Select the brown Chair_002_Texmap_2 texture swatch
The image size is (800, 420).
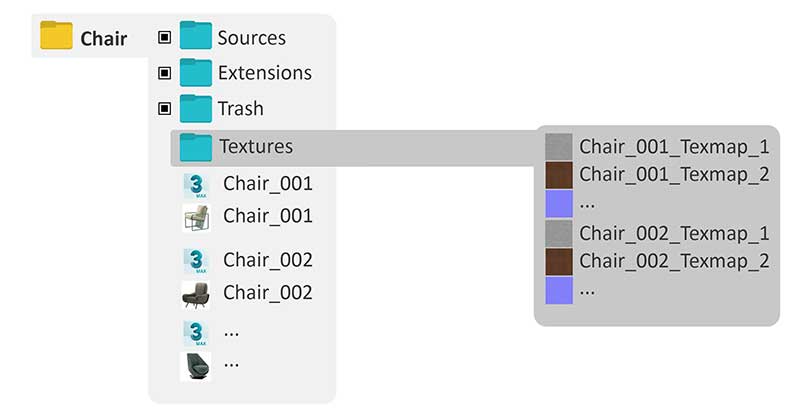coord(559,261)
